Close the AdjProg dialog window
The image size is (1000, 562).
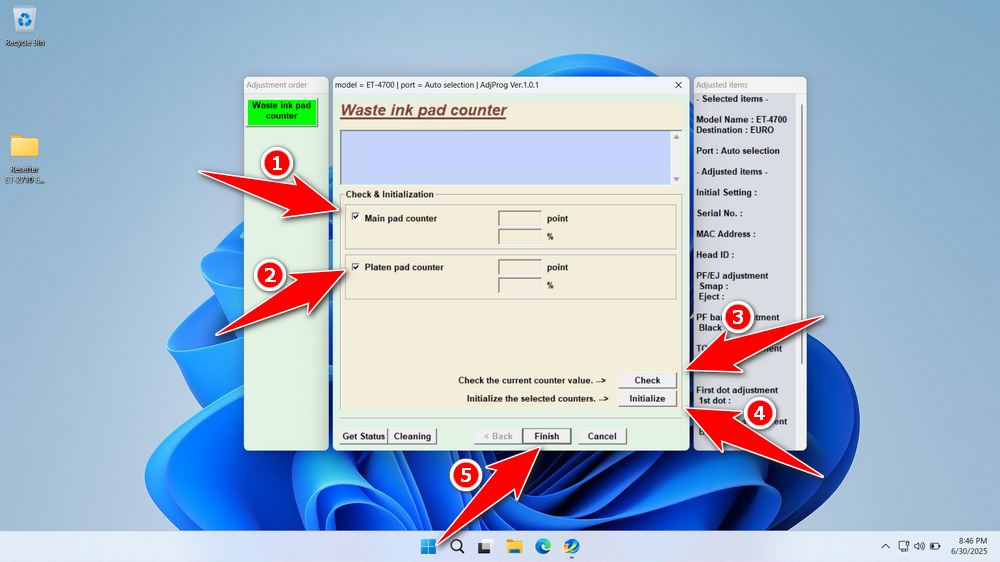pos(678,85)
